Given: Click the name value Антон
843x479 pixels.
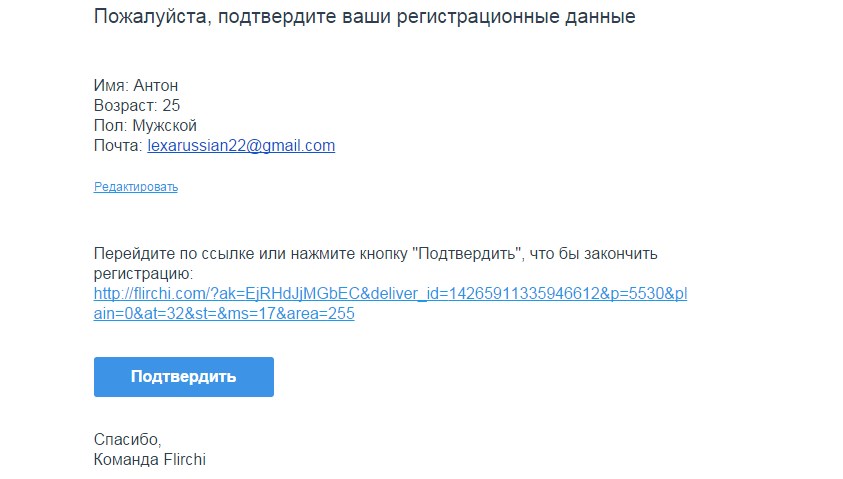Looking at the screenshot, I should click(155, 85).
